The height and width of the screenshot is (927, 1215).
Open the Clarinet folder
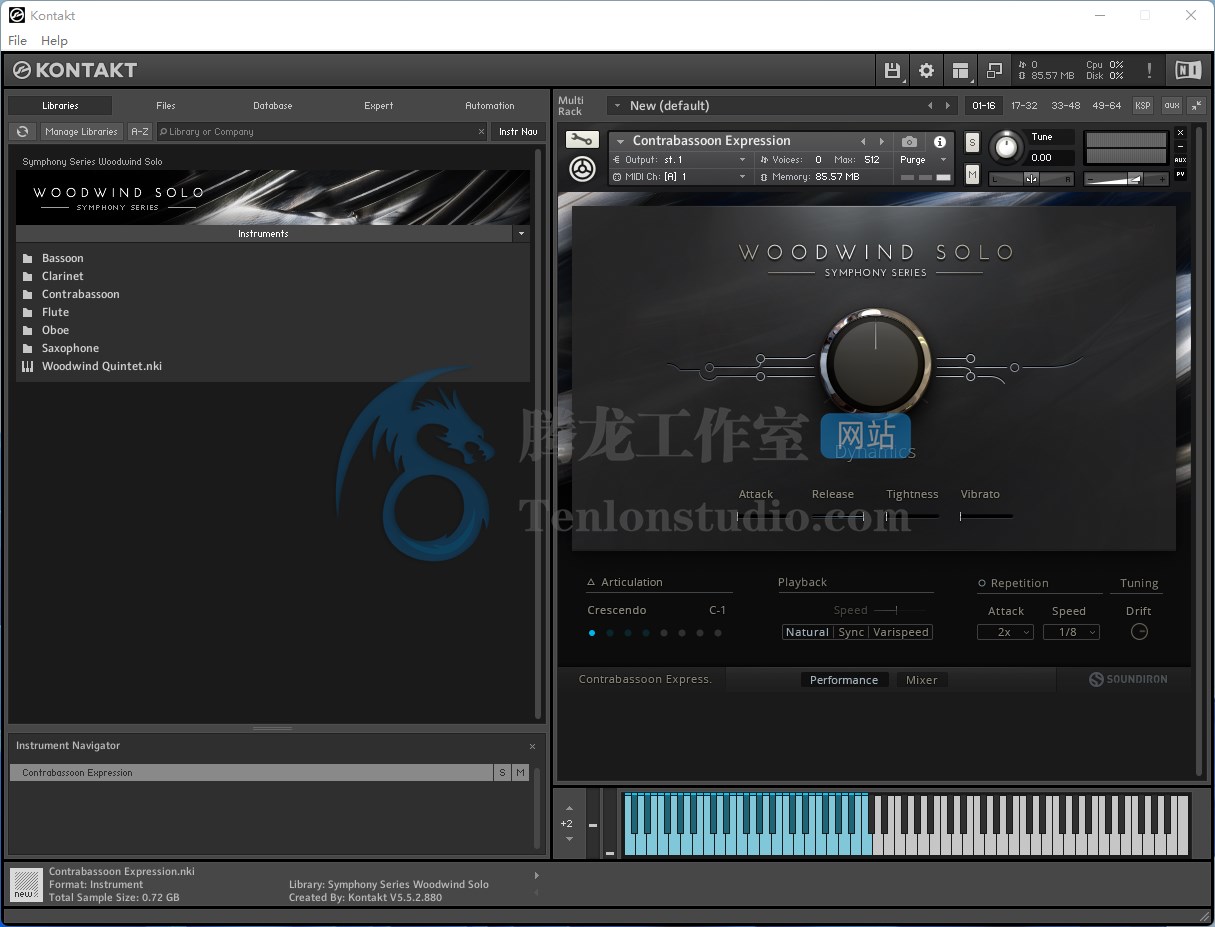(x=63, y=276)
